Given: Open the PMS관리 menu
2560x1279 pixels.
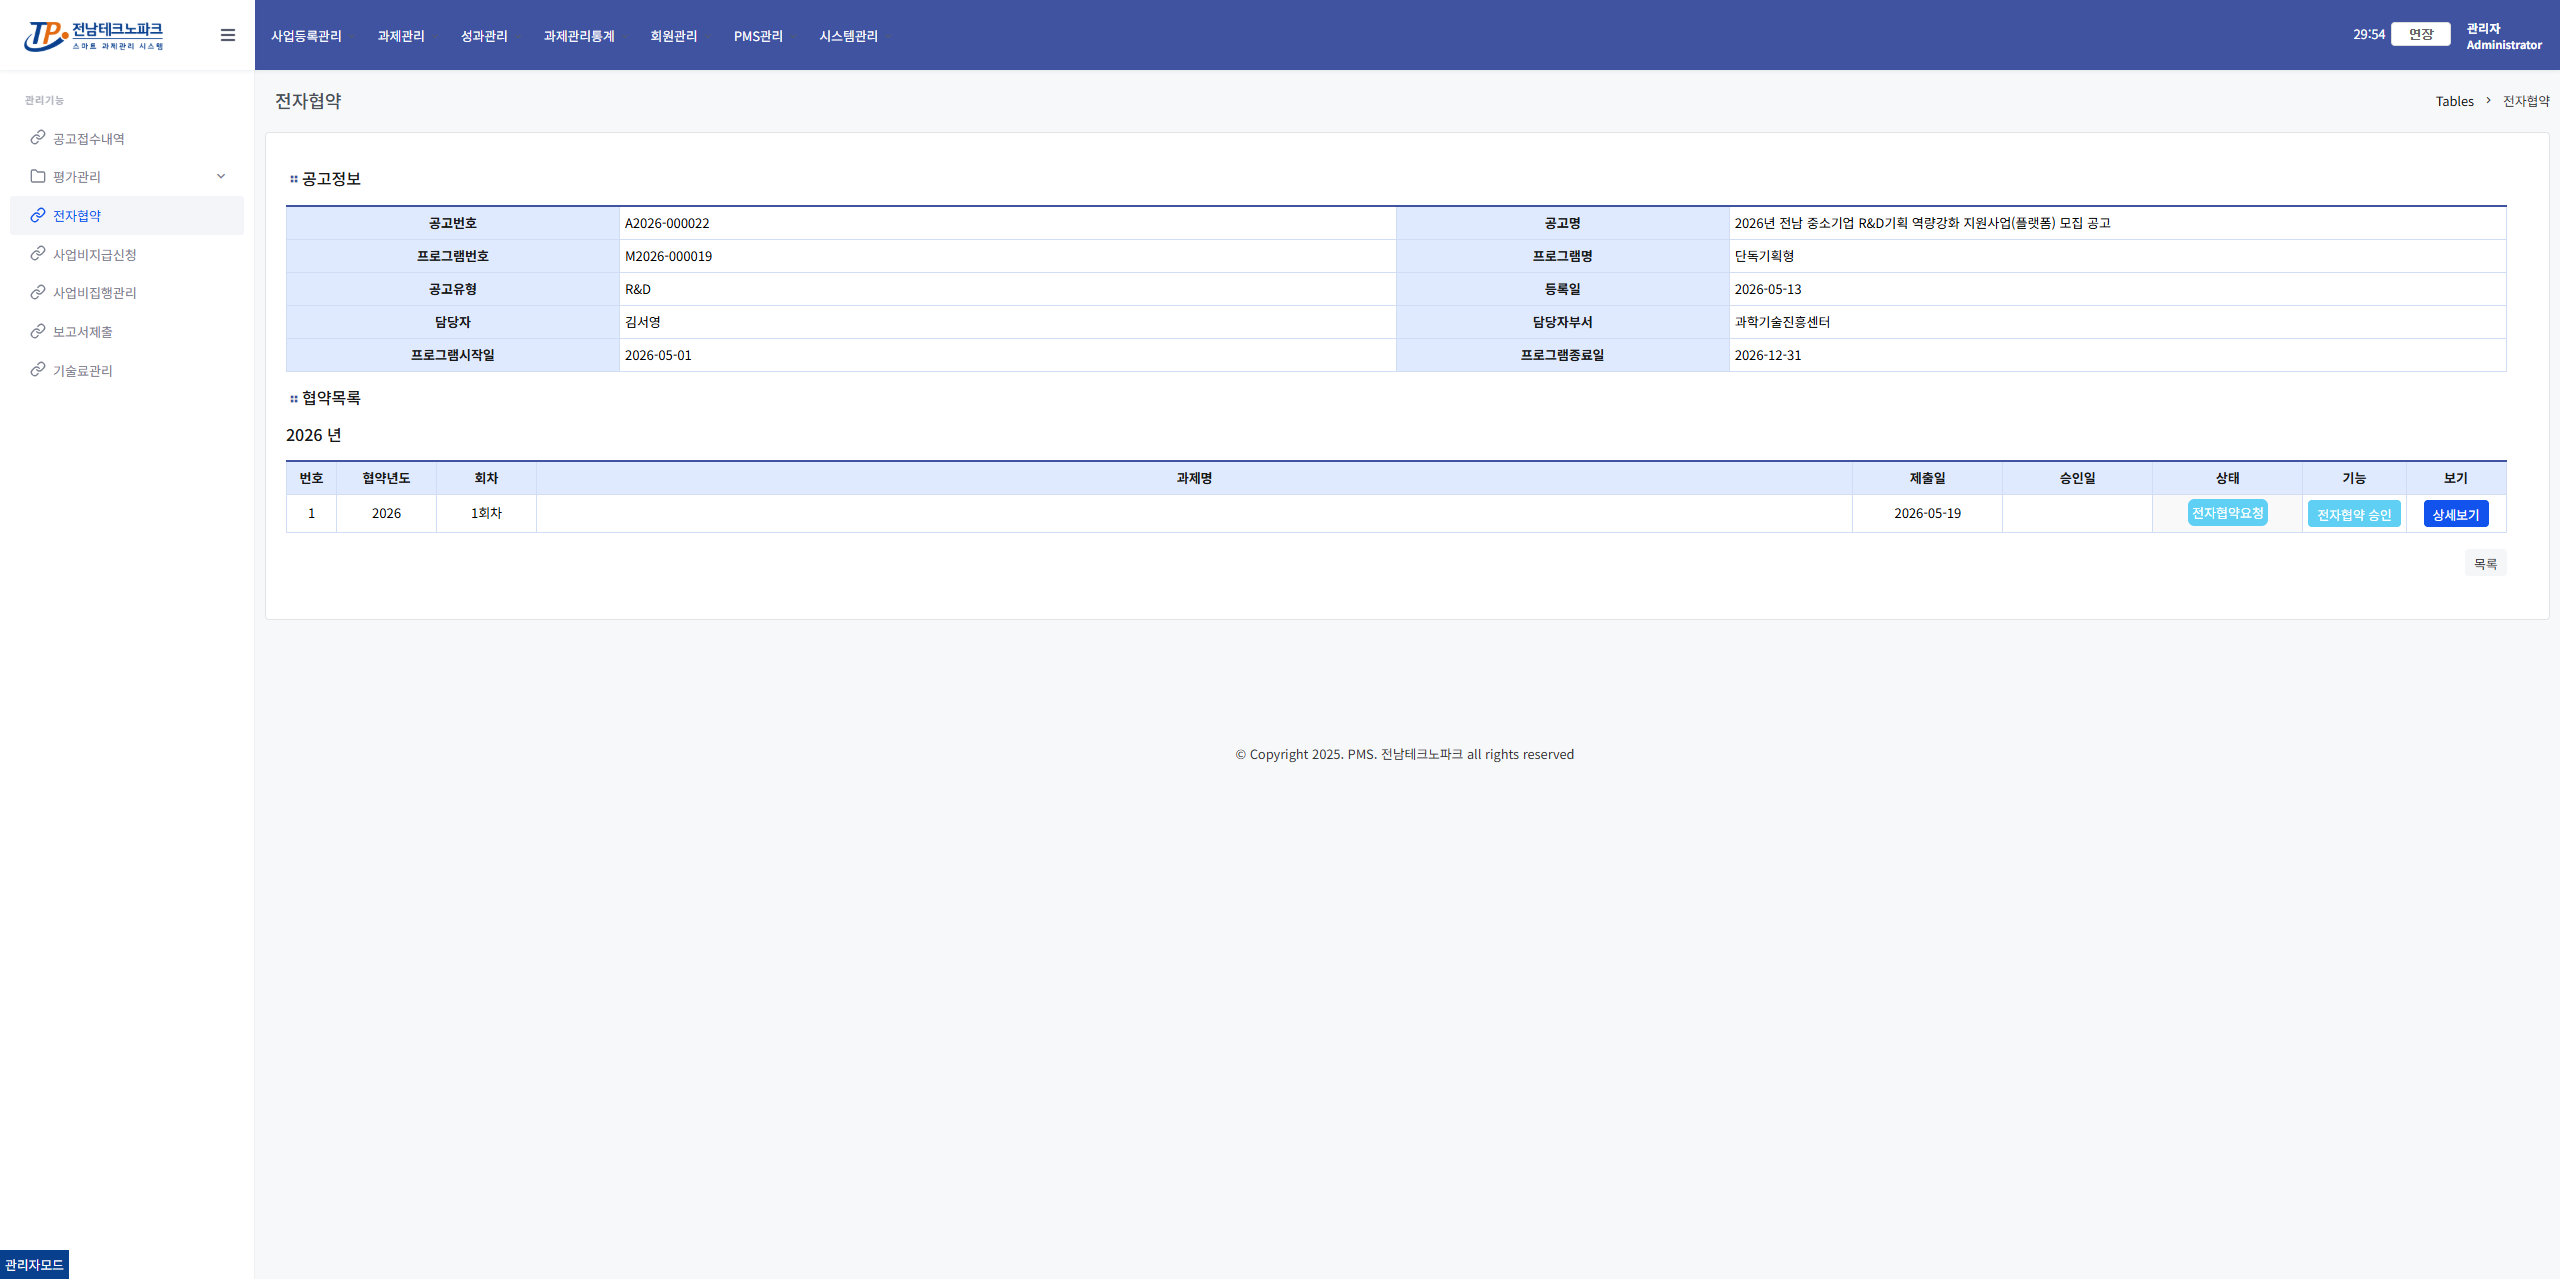Looking at the screenshot, I should 758,36.
